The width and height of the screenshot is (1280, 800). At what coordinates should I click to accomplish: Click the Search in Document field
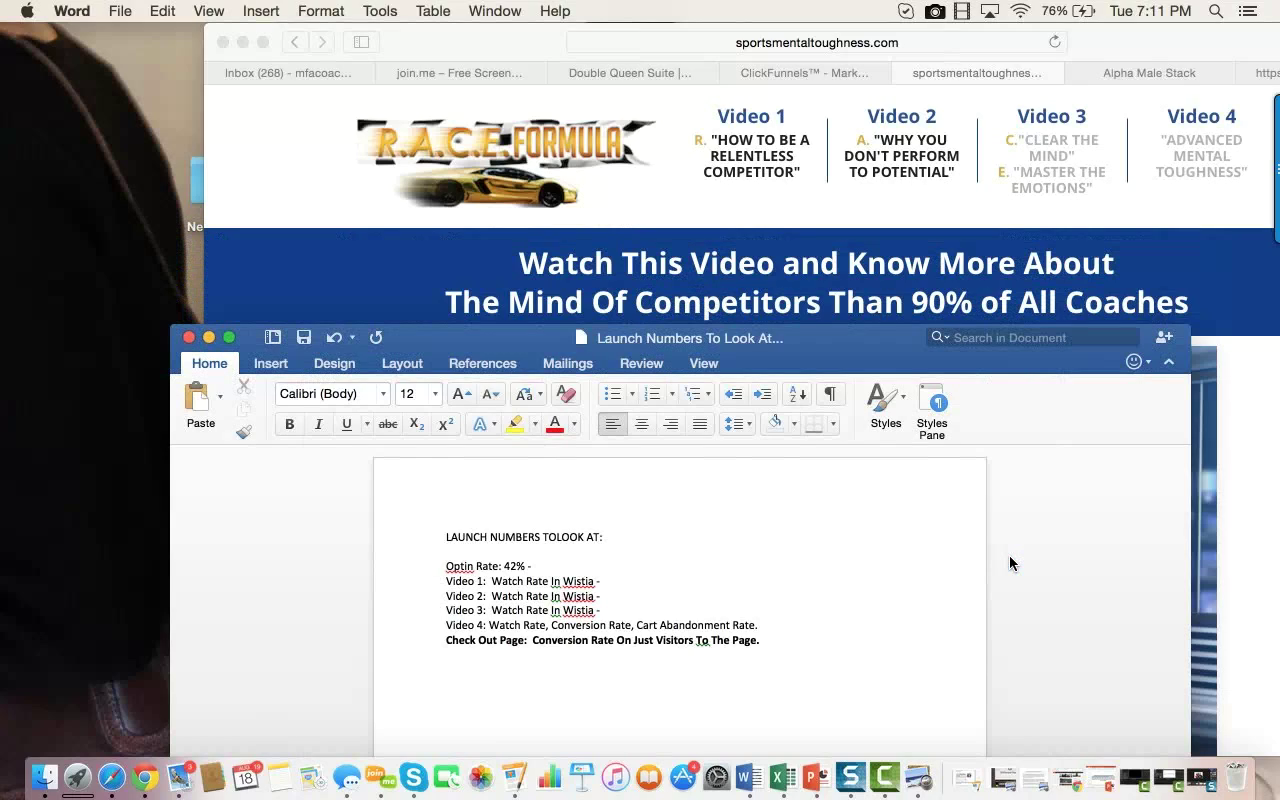point(1040,338)
